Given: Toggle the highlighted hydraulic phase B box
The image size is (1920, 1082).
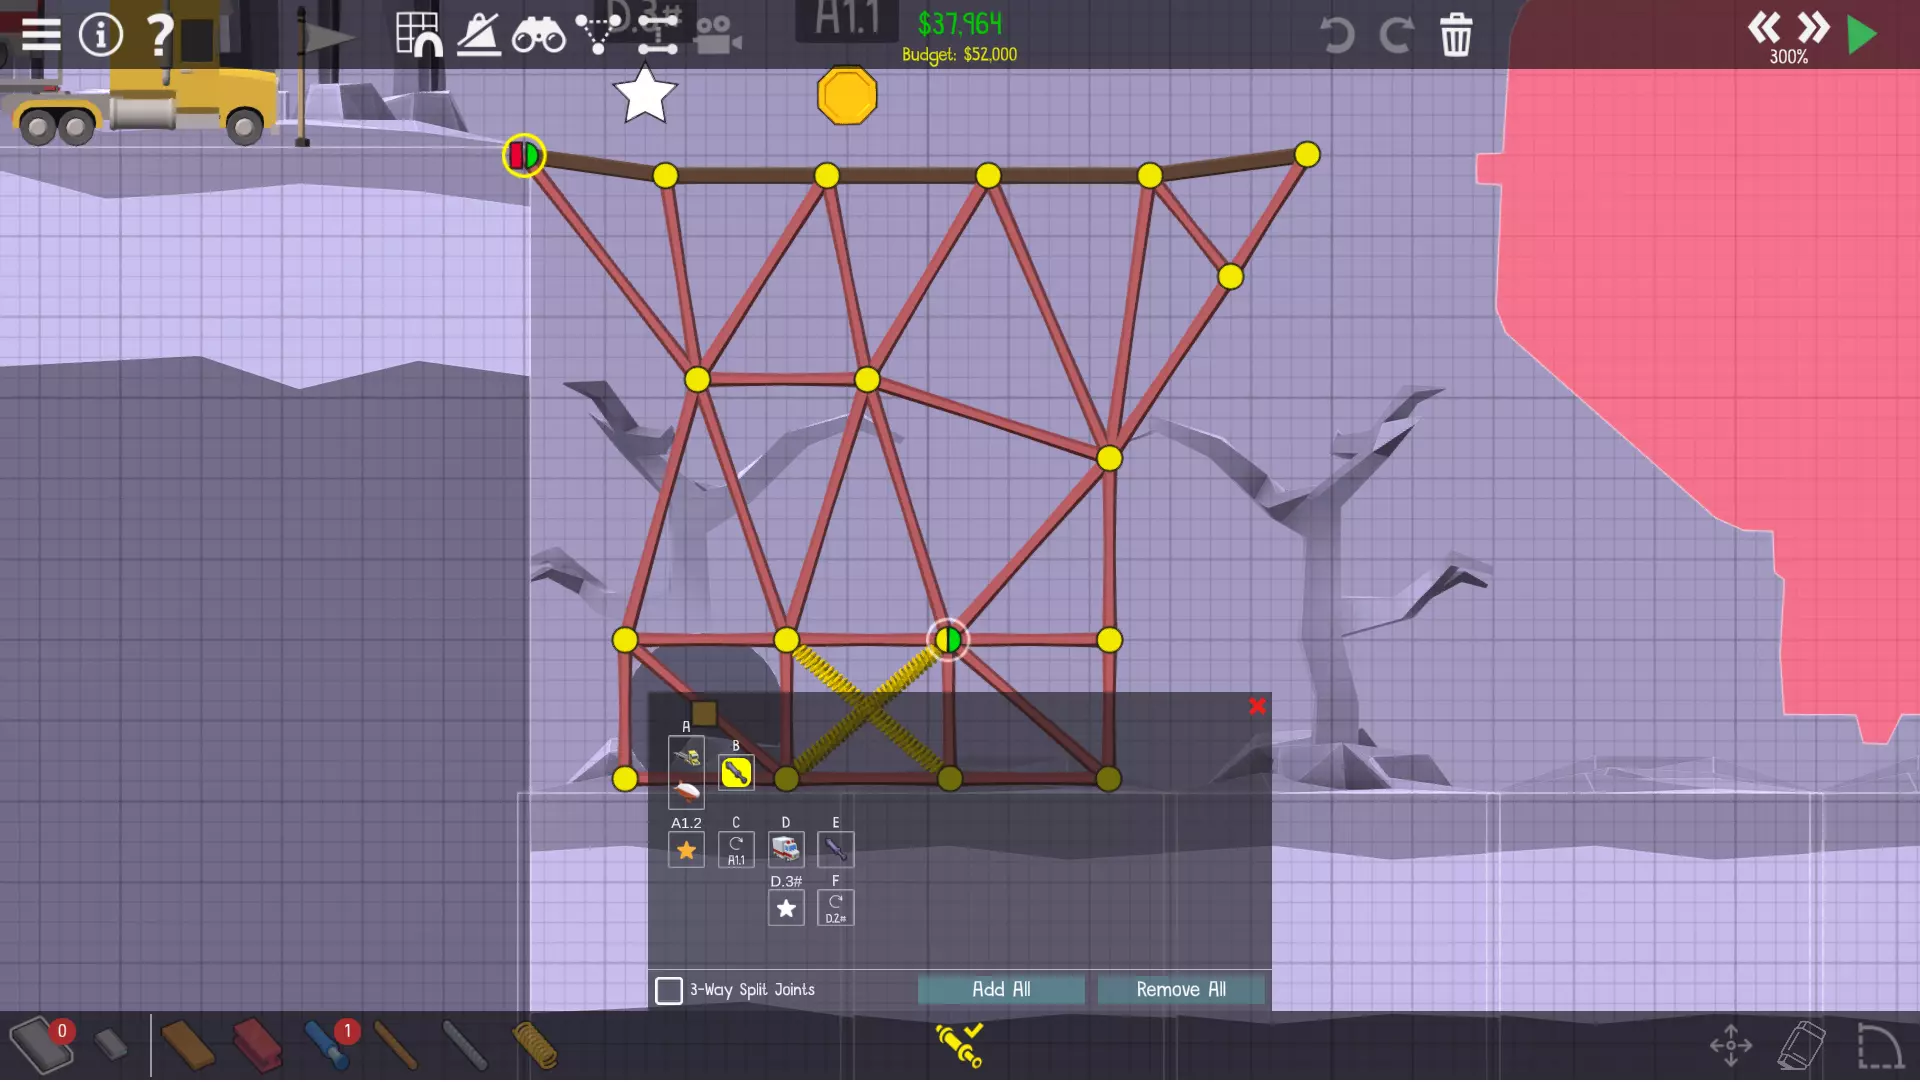Looking at the screenshot, I should tap(736, 772).
